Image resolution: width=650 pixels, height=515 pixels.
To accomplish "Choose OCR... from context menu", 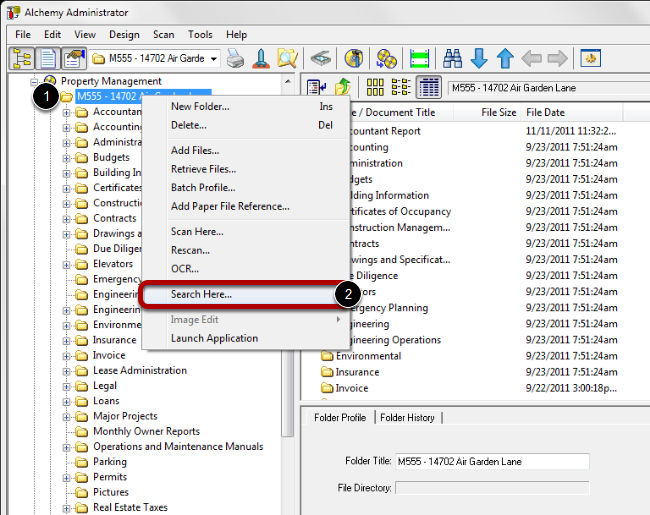I will (246, 269).
